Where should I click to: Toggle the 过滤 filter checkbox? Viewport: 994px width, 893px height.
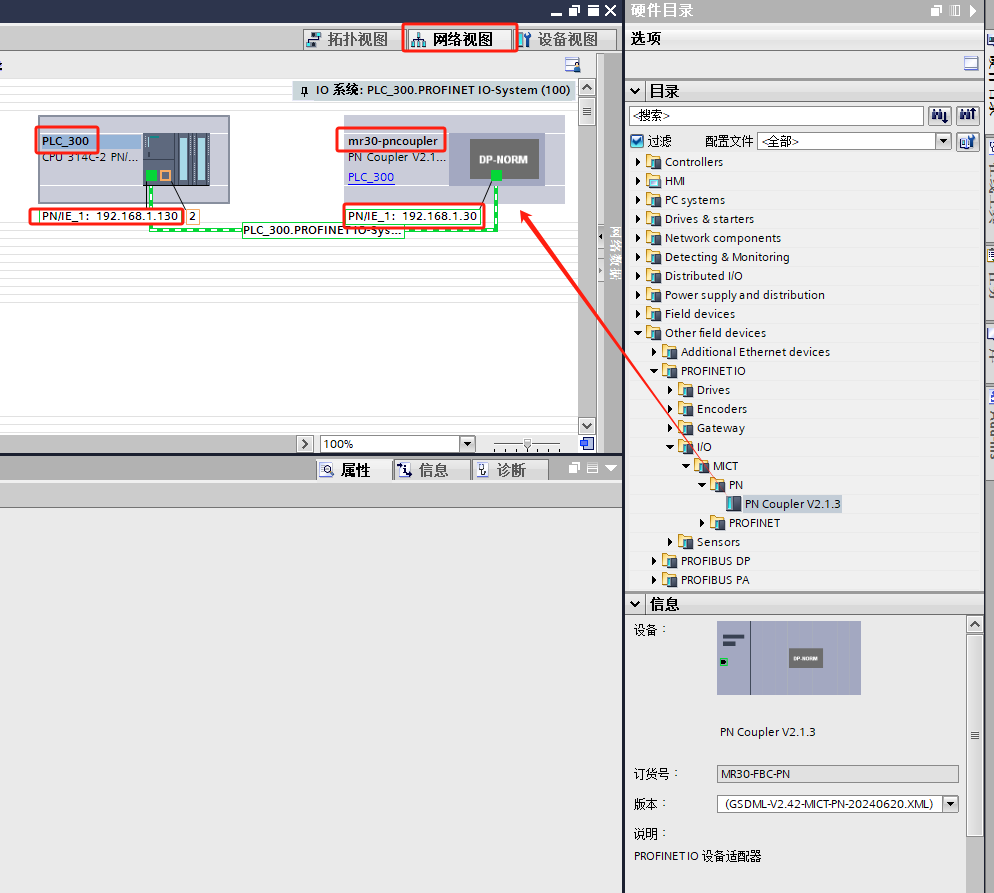coord(637,141)
